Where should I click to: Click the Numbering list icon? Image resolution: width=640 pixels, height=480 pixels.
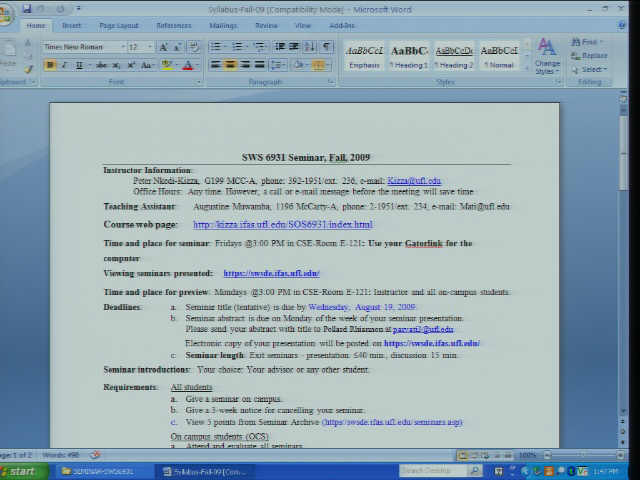pyautogui.click(x=238, y=46)
